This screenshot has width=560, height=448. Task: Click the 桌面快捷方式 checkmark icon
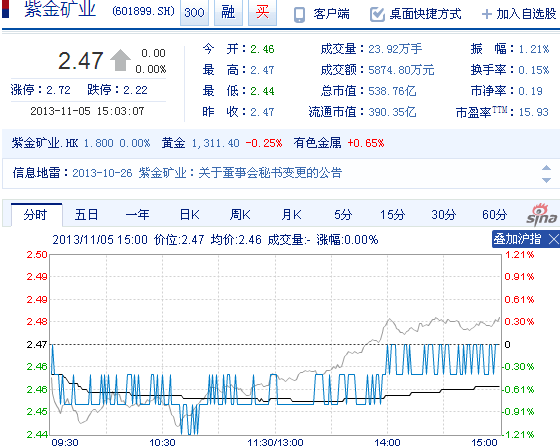tap(377, 14)
